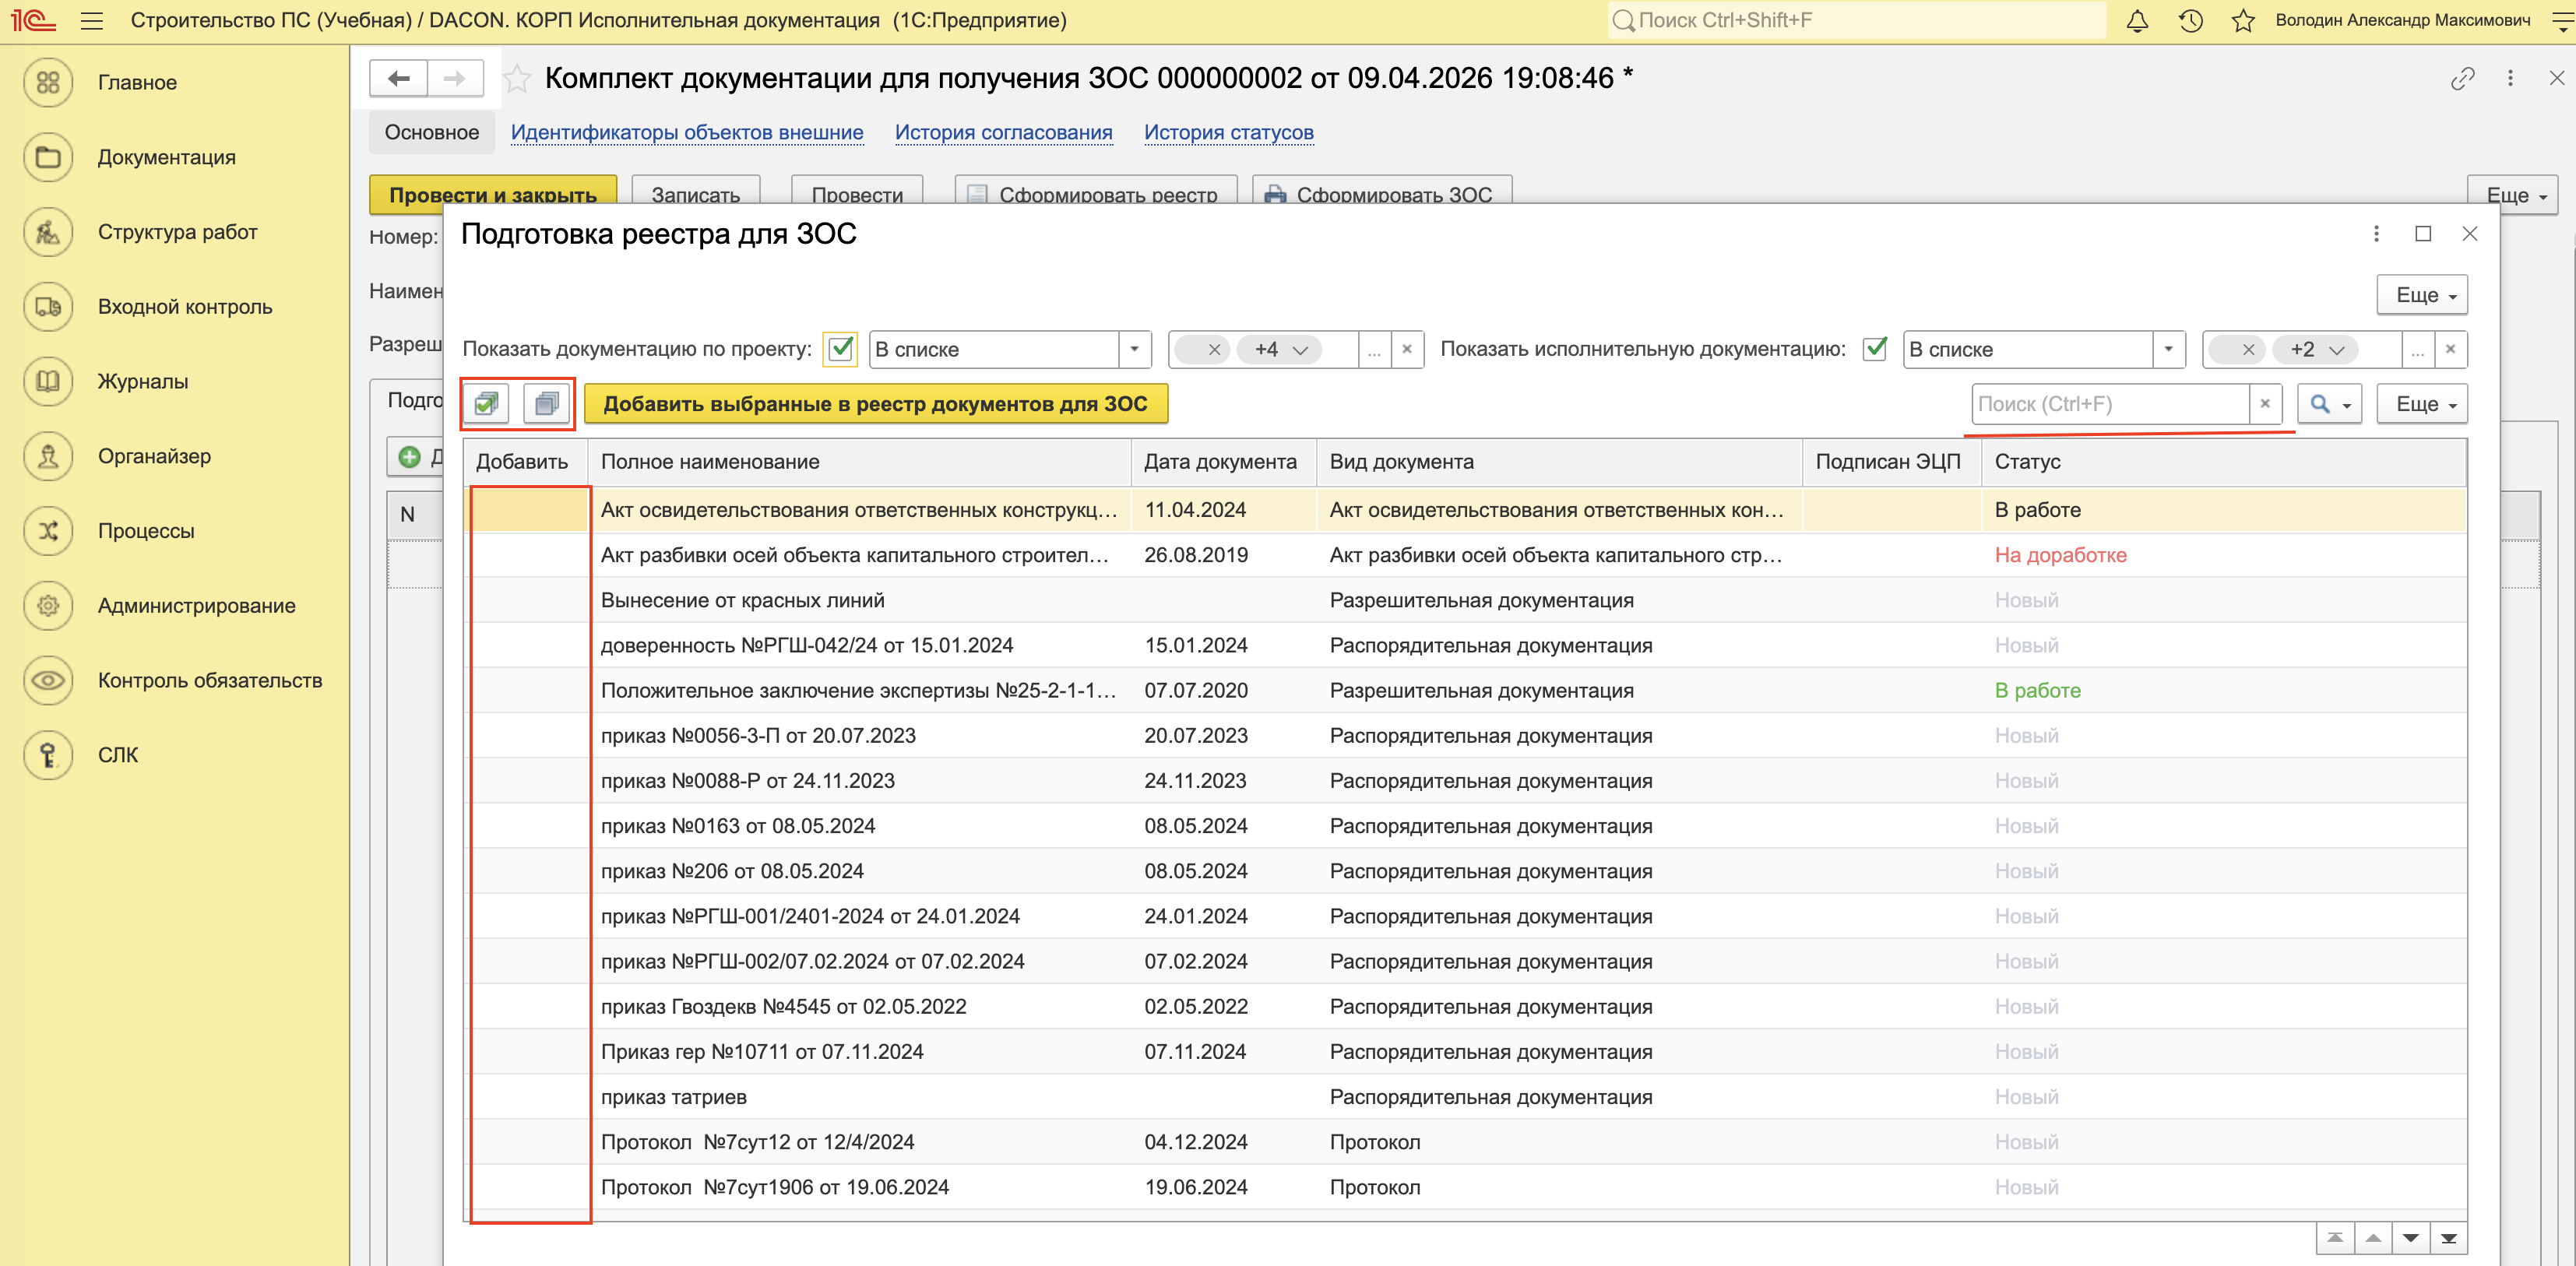Click the Поиск (Ctrl+F) field in dialog

point(2110,404)
